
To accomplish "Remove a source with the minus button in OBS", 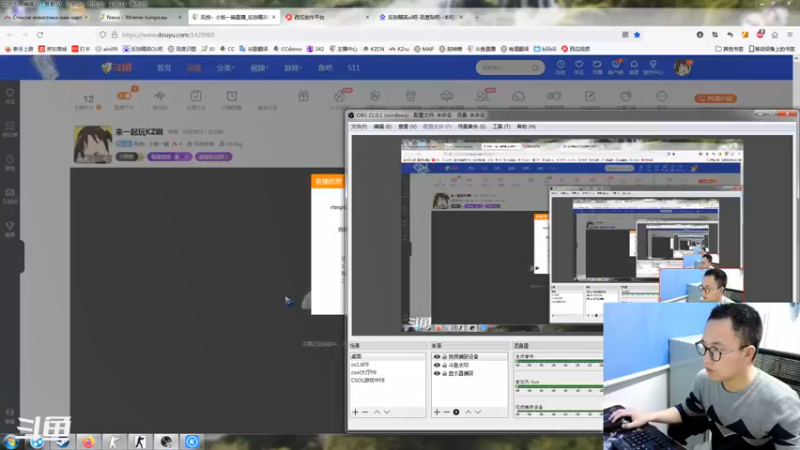I will [446, 412].
